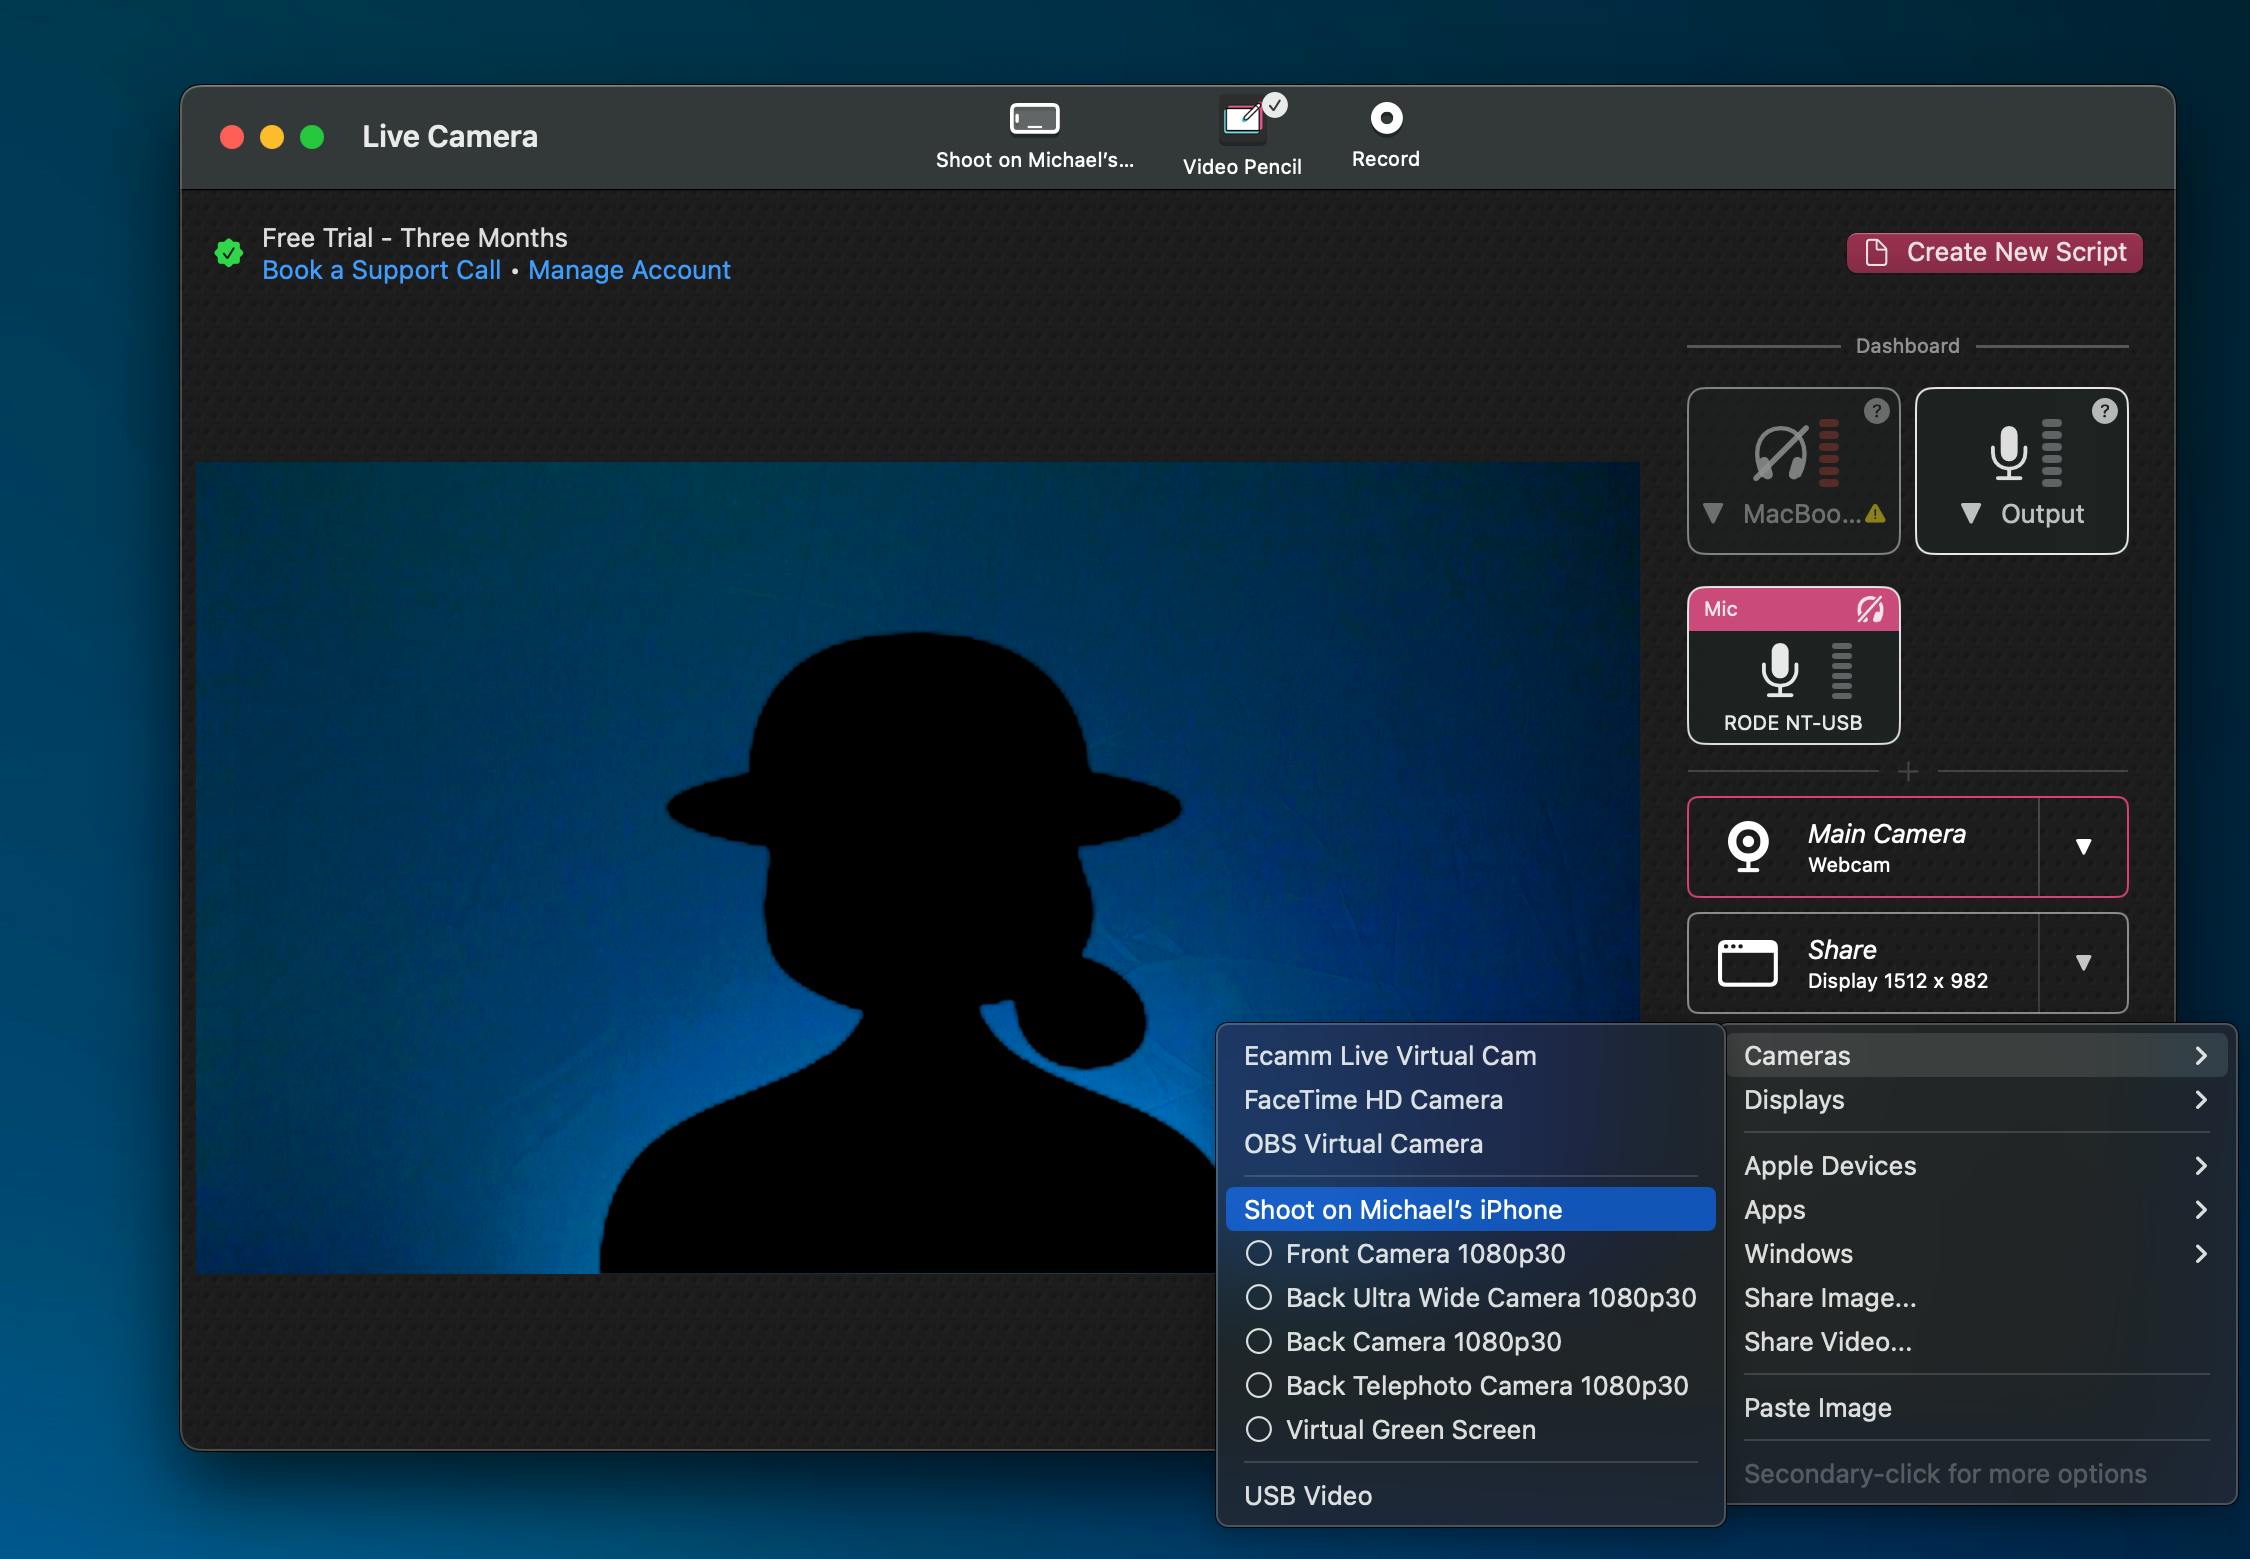Choose Share Image... menu item

click(x=1976, y=1298)
